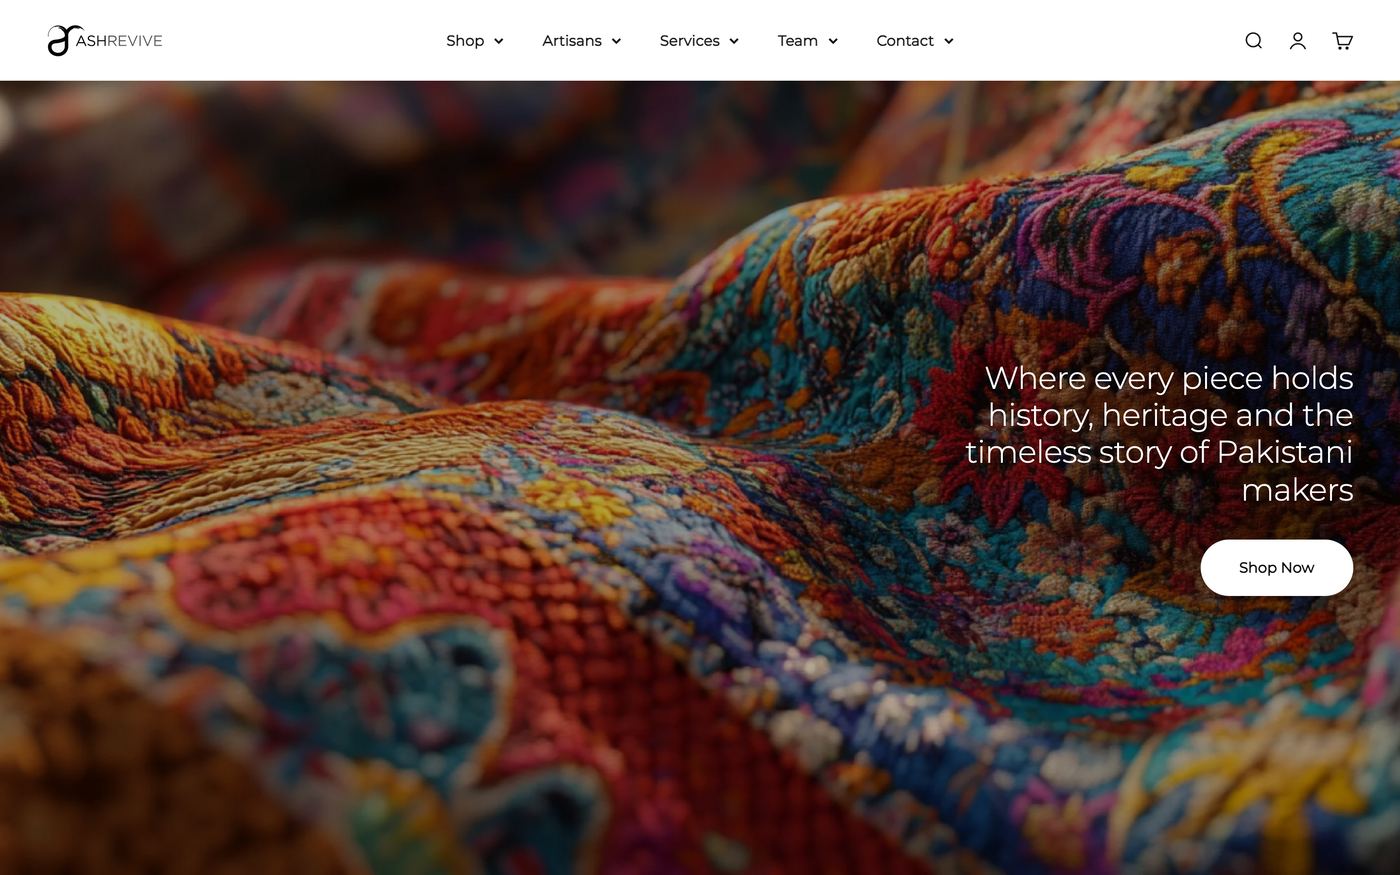Image resolution: width=1400 pixels, height=875 pixels.
Task: Open the Artisans menu item
Action: tap(572, 41)
